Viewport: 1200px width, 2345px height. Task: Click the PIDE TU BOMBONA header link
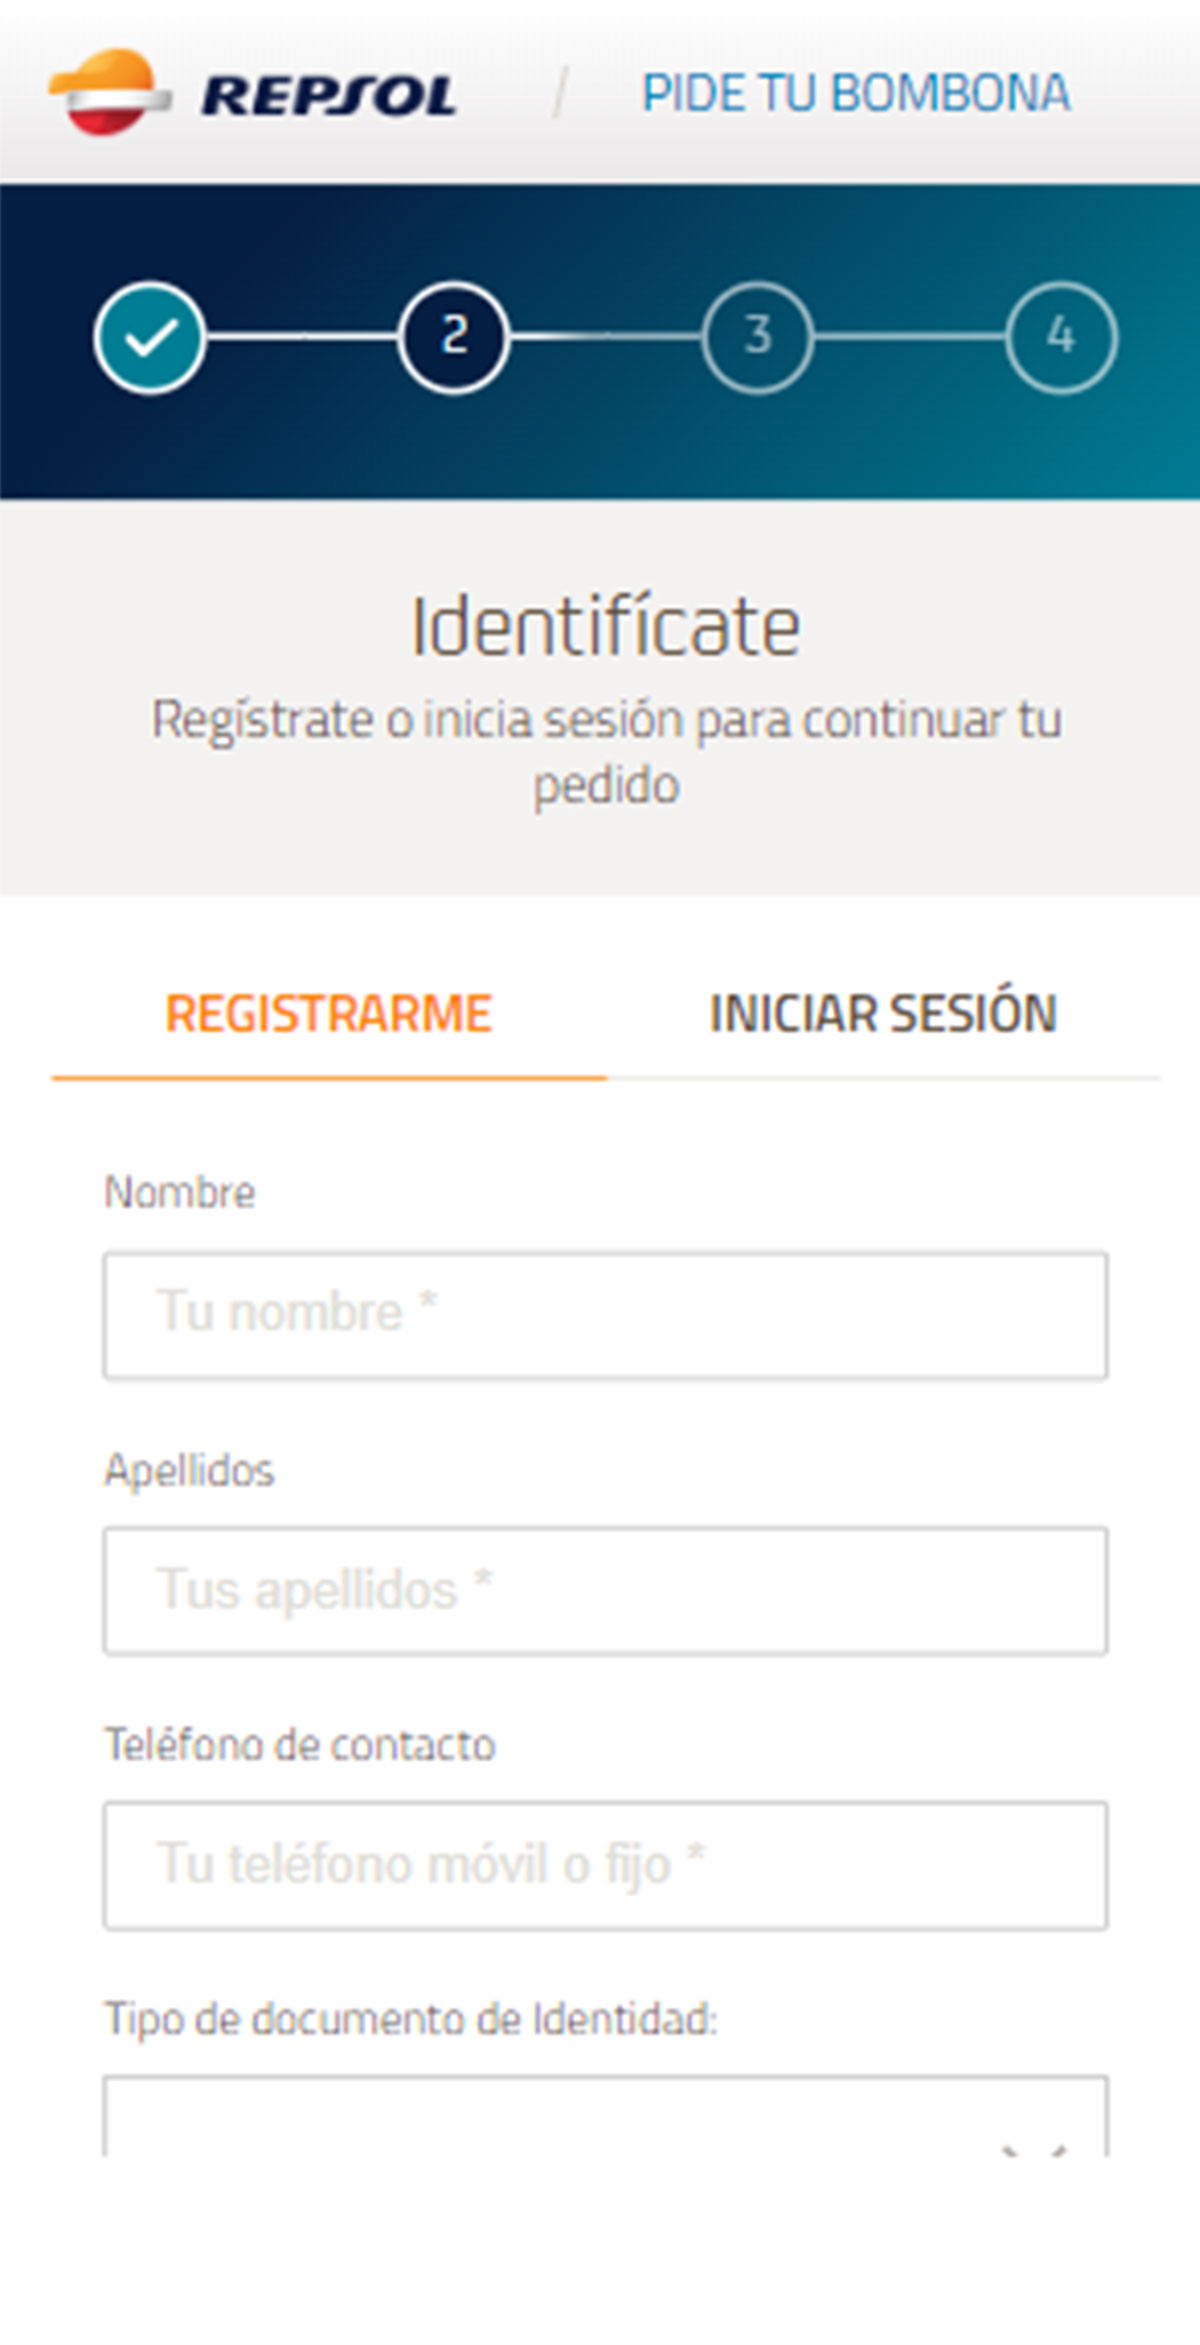pos(856,93)
